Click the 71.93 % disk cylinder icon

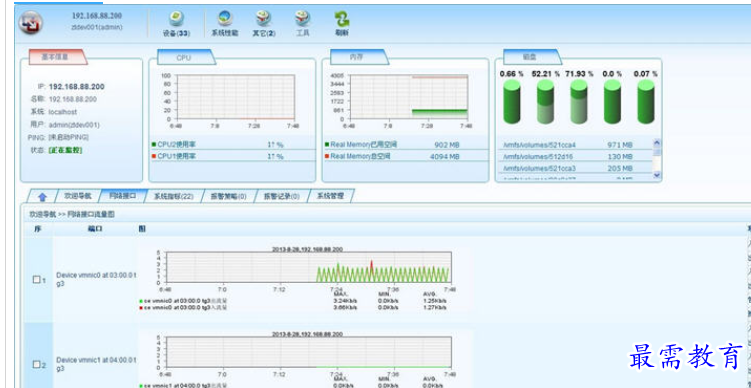(579, 102)
